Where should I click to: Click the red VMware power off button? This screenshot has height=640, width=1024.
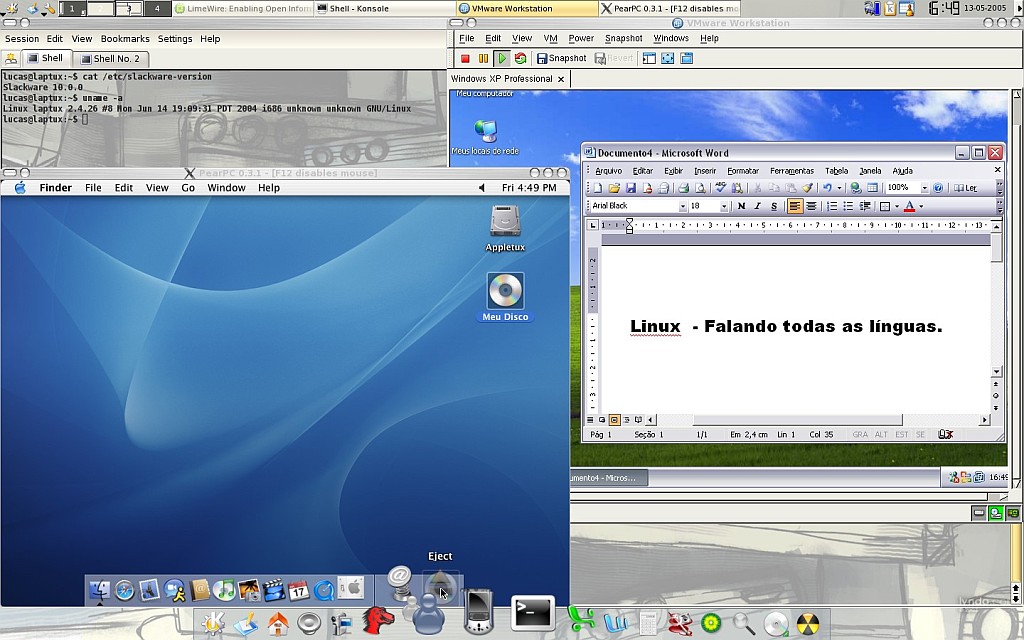coord(465,59)
